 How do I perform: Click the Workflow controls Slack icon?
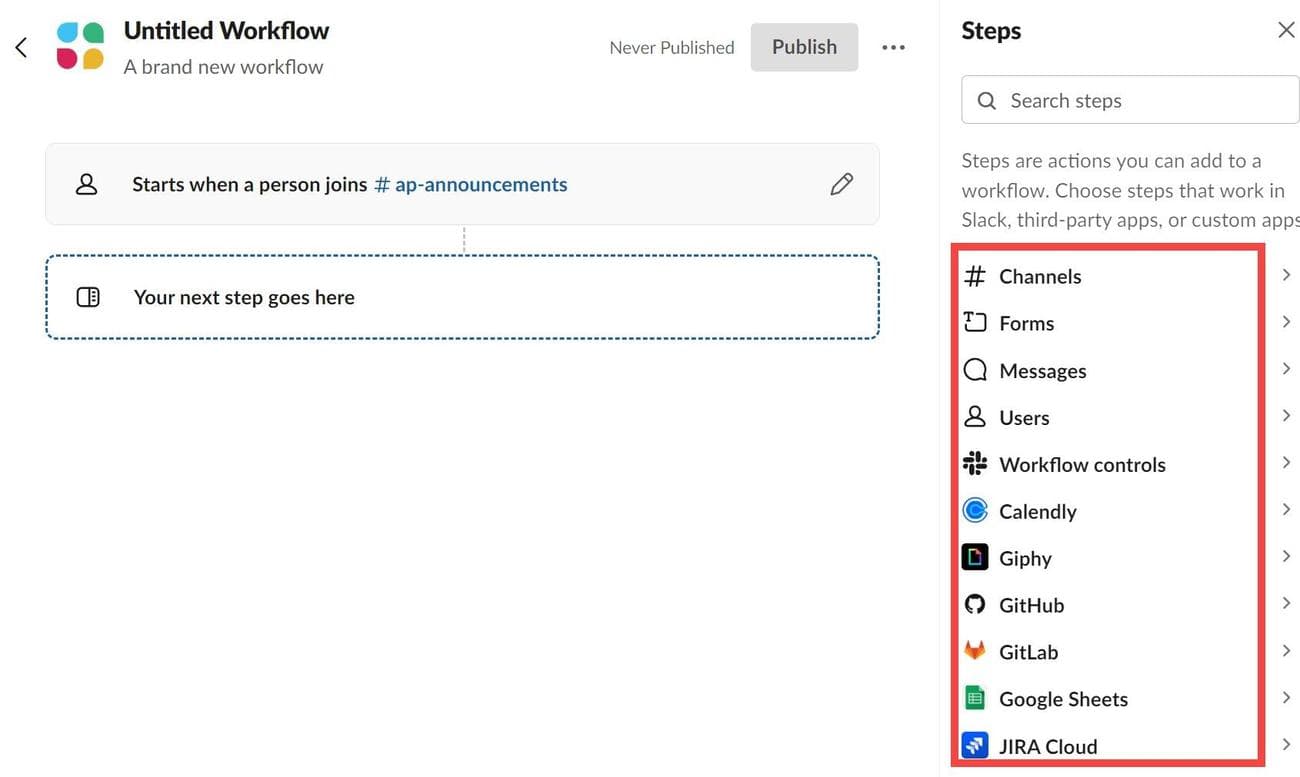(x=974, y=464)
